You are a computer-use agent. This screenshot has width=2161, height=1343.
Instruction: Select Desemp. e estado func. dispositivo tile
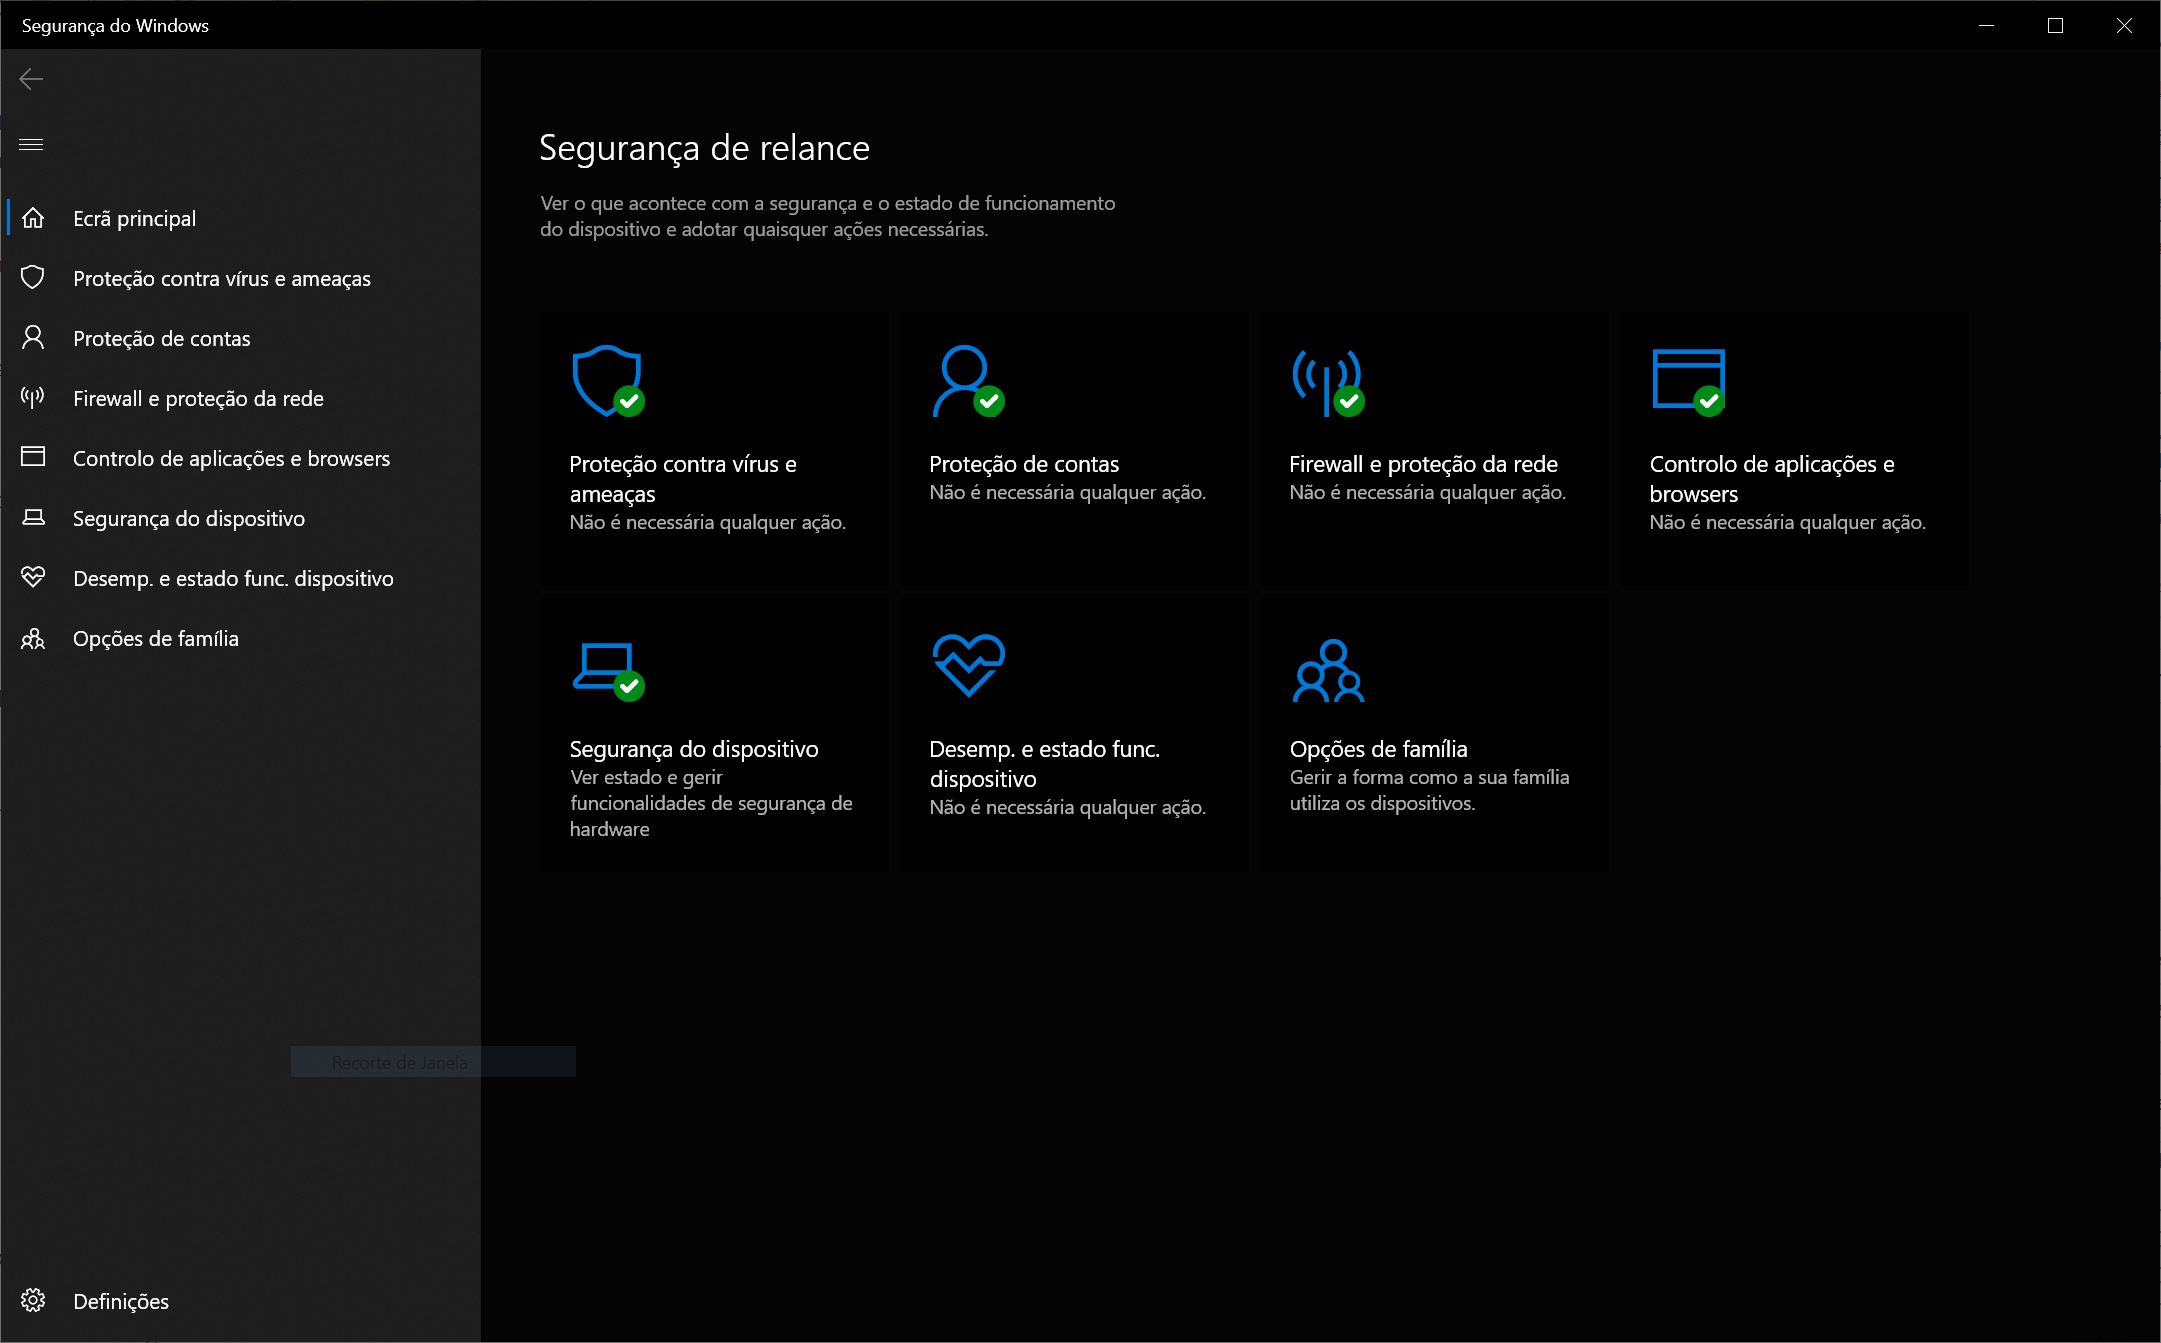1073,735
